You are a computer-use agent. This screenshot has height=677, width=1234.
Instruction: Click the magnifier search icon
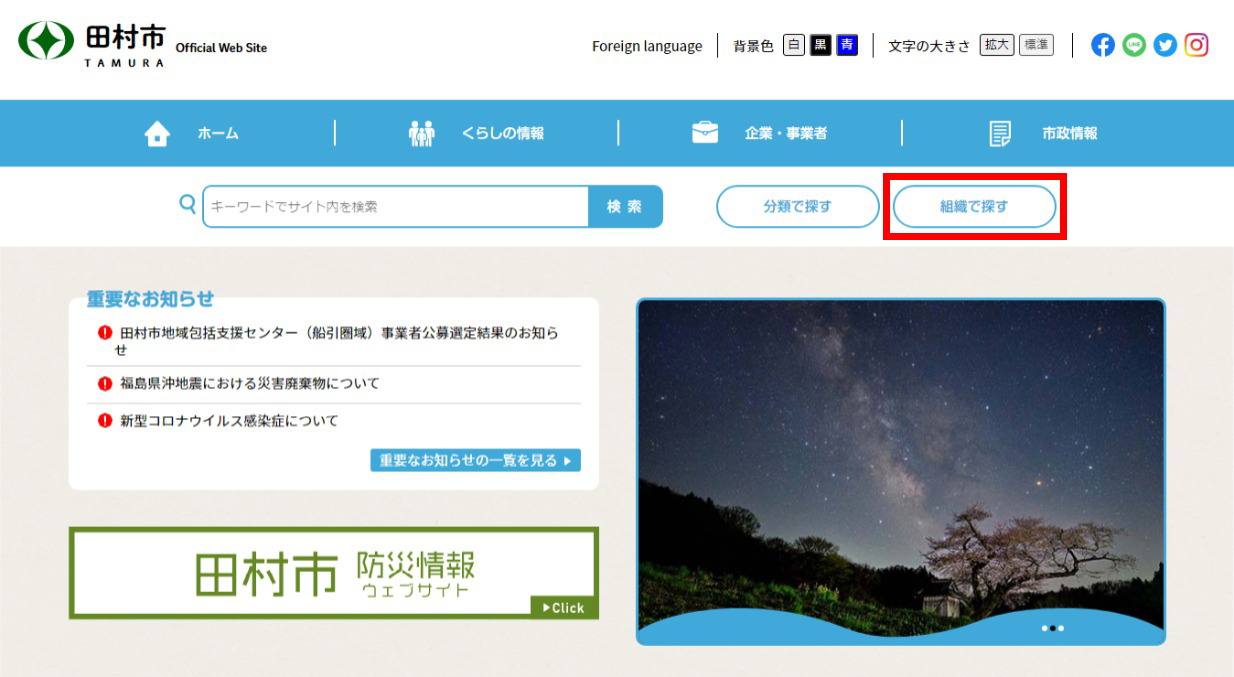click(x=187, y=204)
